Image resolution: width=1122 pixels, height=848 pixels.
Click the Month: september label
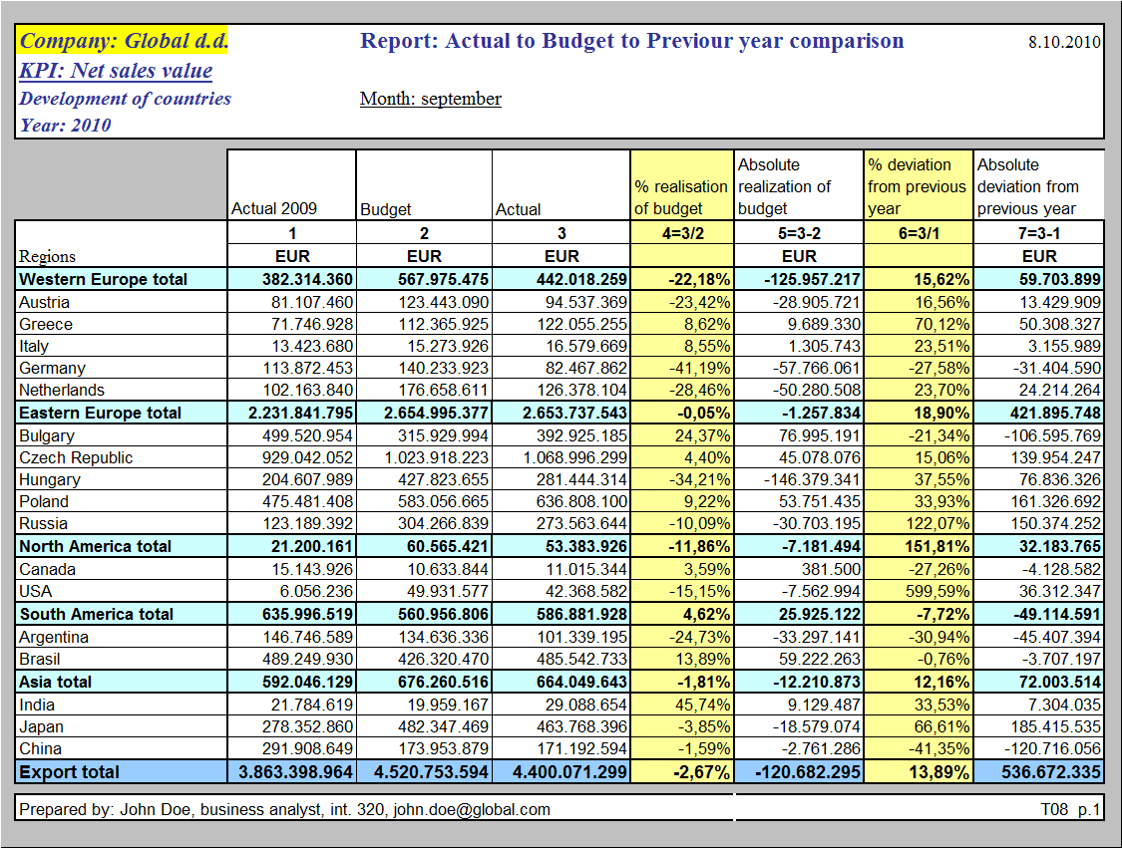point(430,99)
